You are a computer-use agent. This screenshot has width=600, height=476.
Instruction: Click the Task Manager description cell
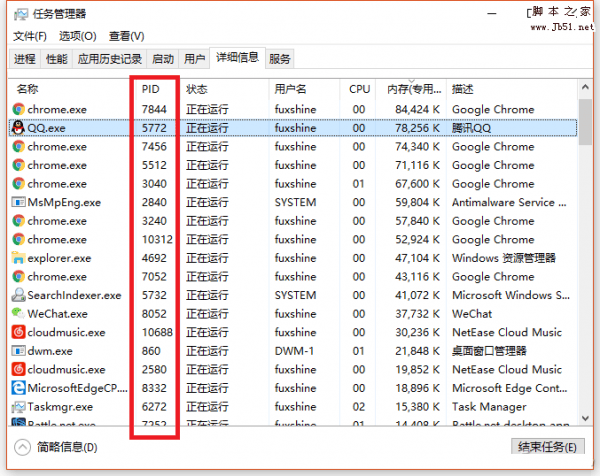[x=489, y=407]
